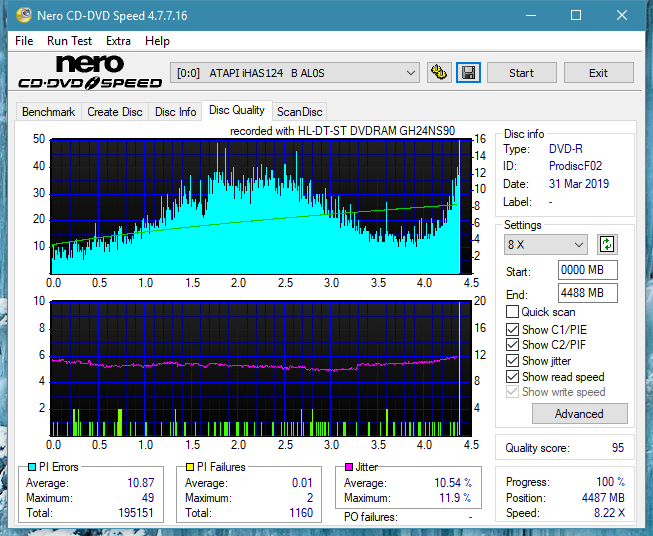Click PI Failures total 1160

point(301,513)
